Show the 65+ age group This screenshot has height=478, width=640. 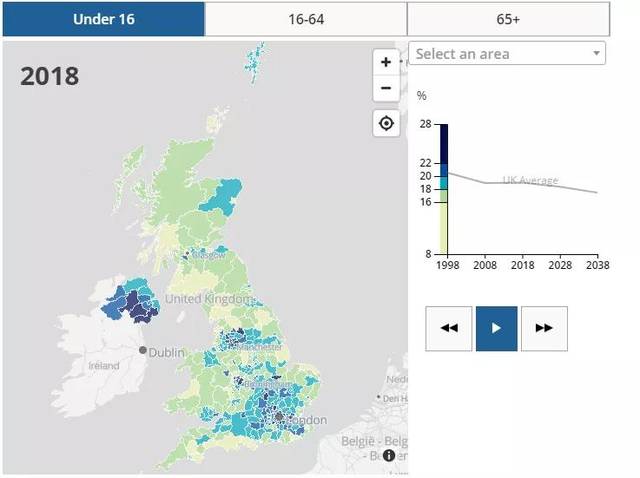(508, 19)
